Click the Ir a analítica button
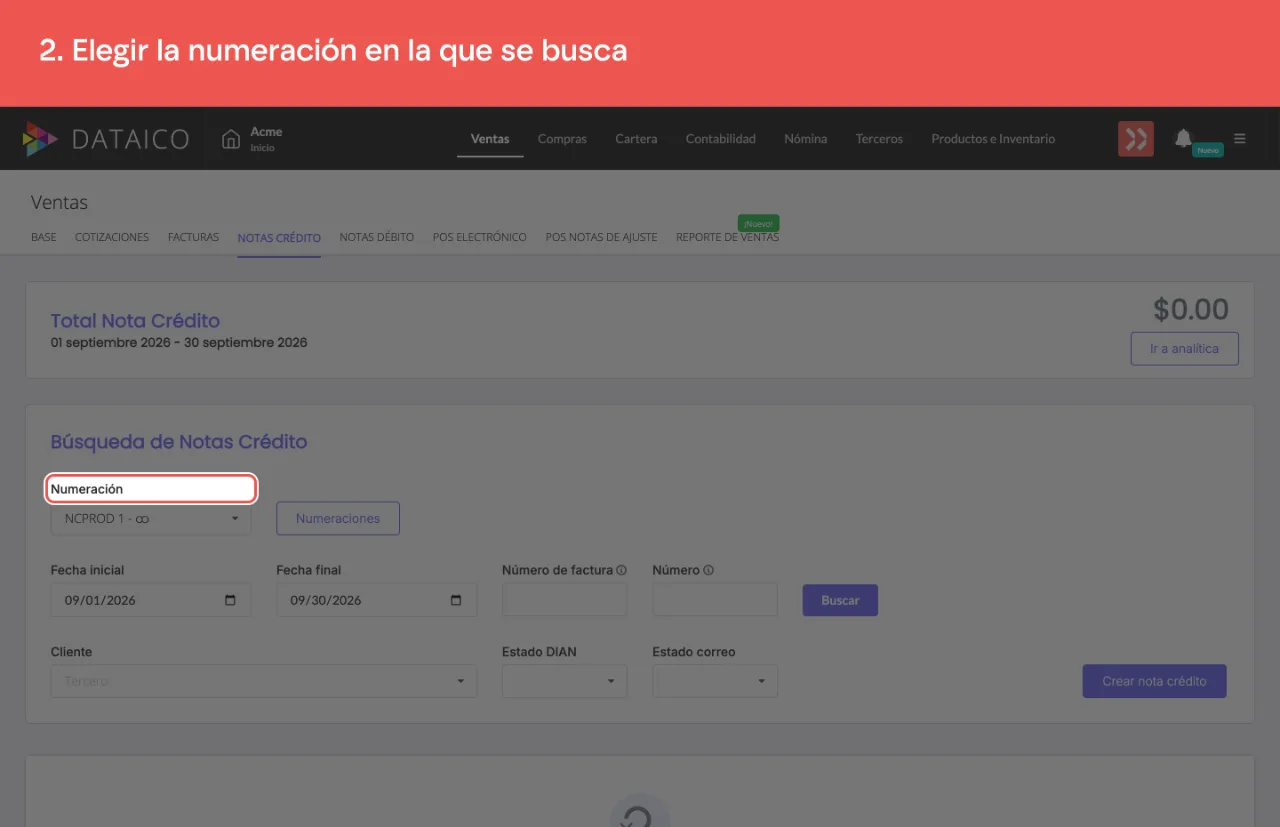This screenshot has width=1280, height=827. [1185, 349]
